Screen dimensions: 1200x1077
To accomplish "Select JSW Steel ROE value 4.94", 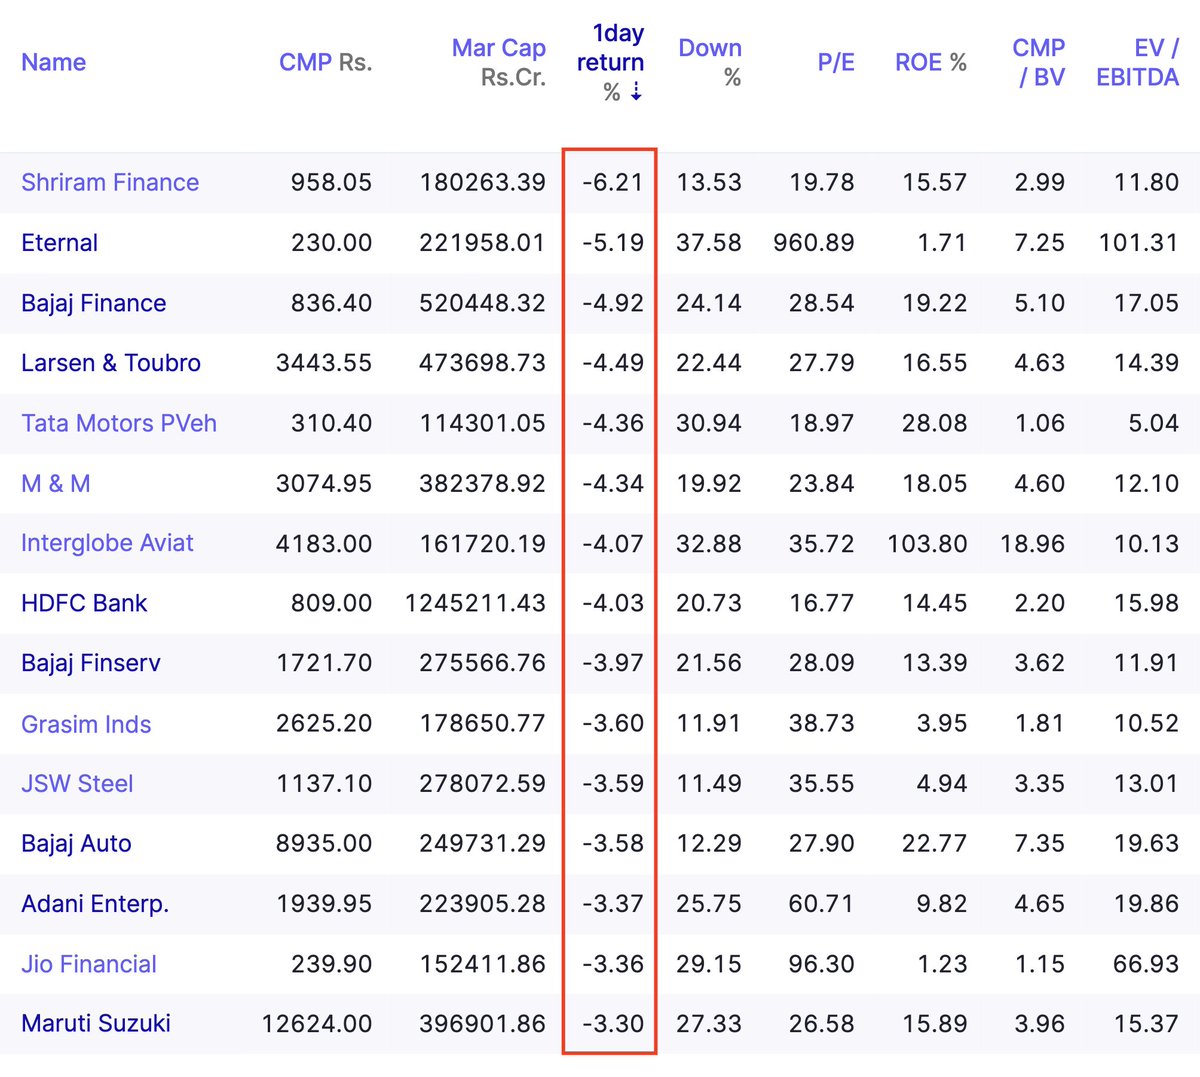I will 942,784.
